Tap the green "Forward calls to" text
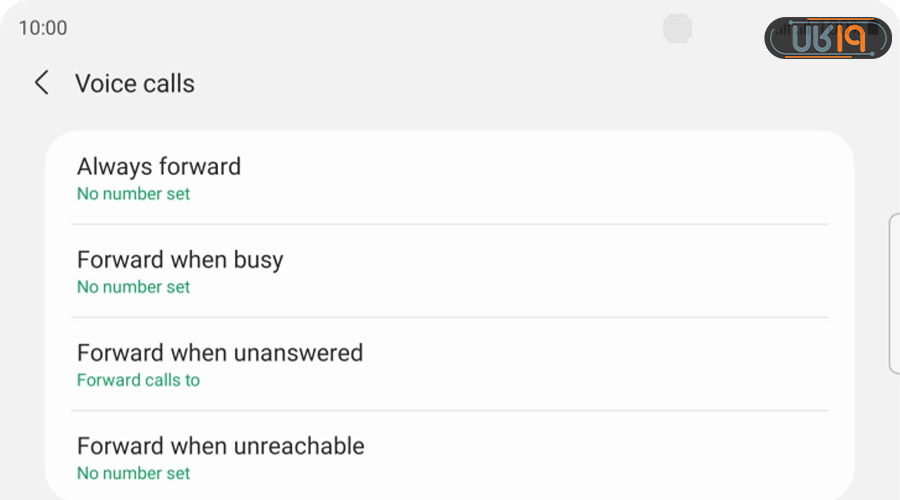Screen dimensions: 900x500 coord(138,380)
